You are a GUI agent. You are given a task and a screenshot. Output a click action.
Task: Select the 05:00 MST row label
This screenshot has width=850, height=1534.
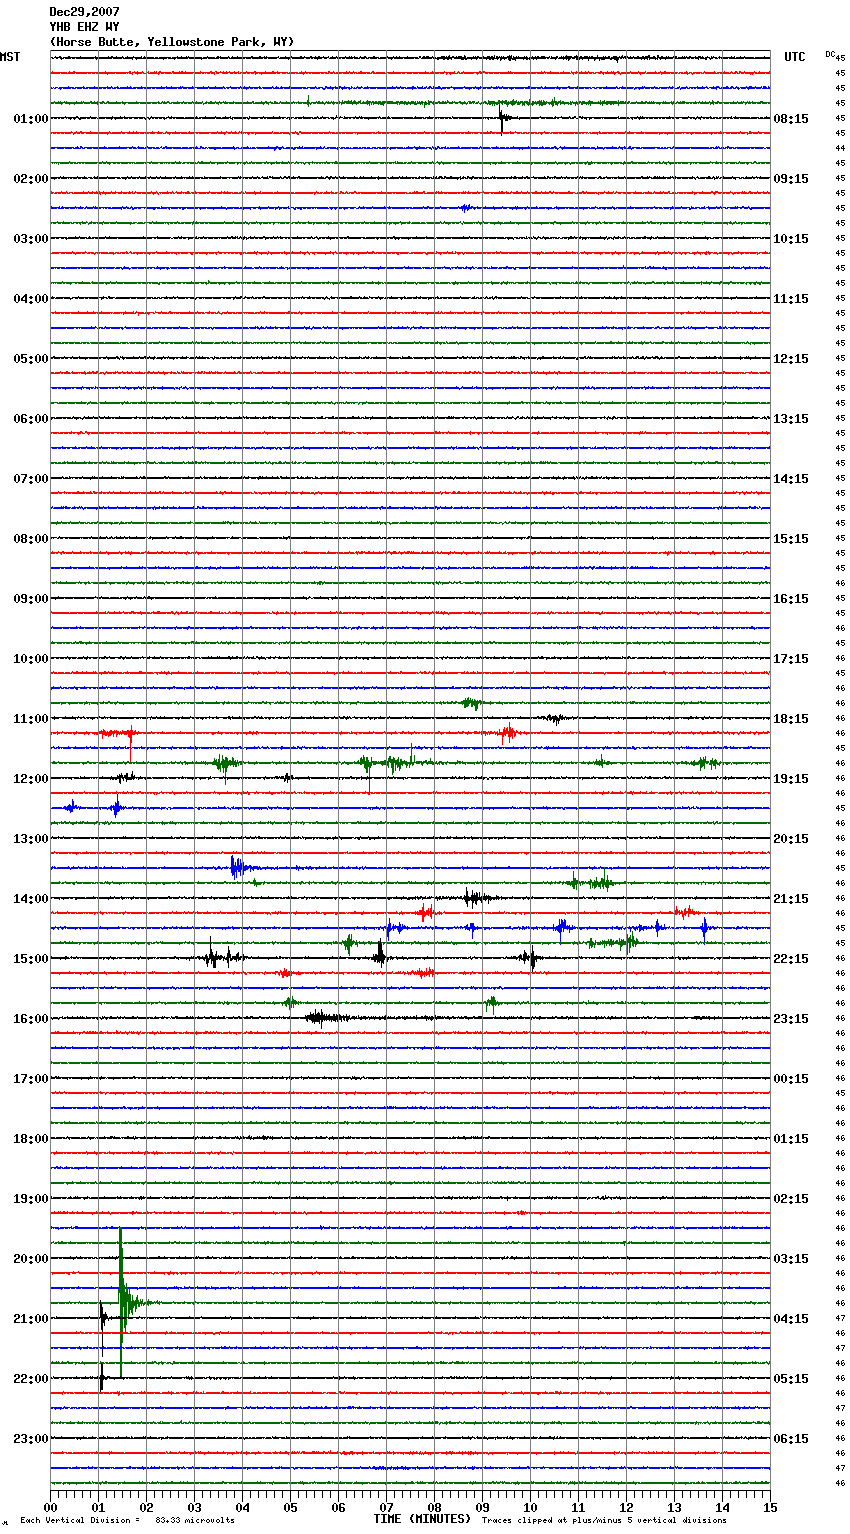pyautogui.click(x=31, y=359)
